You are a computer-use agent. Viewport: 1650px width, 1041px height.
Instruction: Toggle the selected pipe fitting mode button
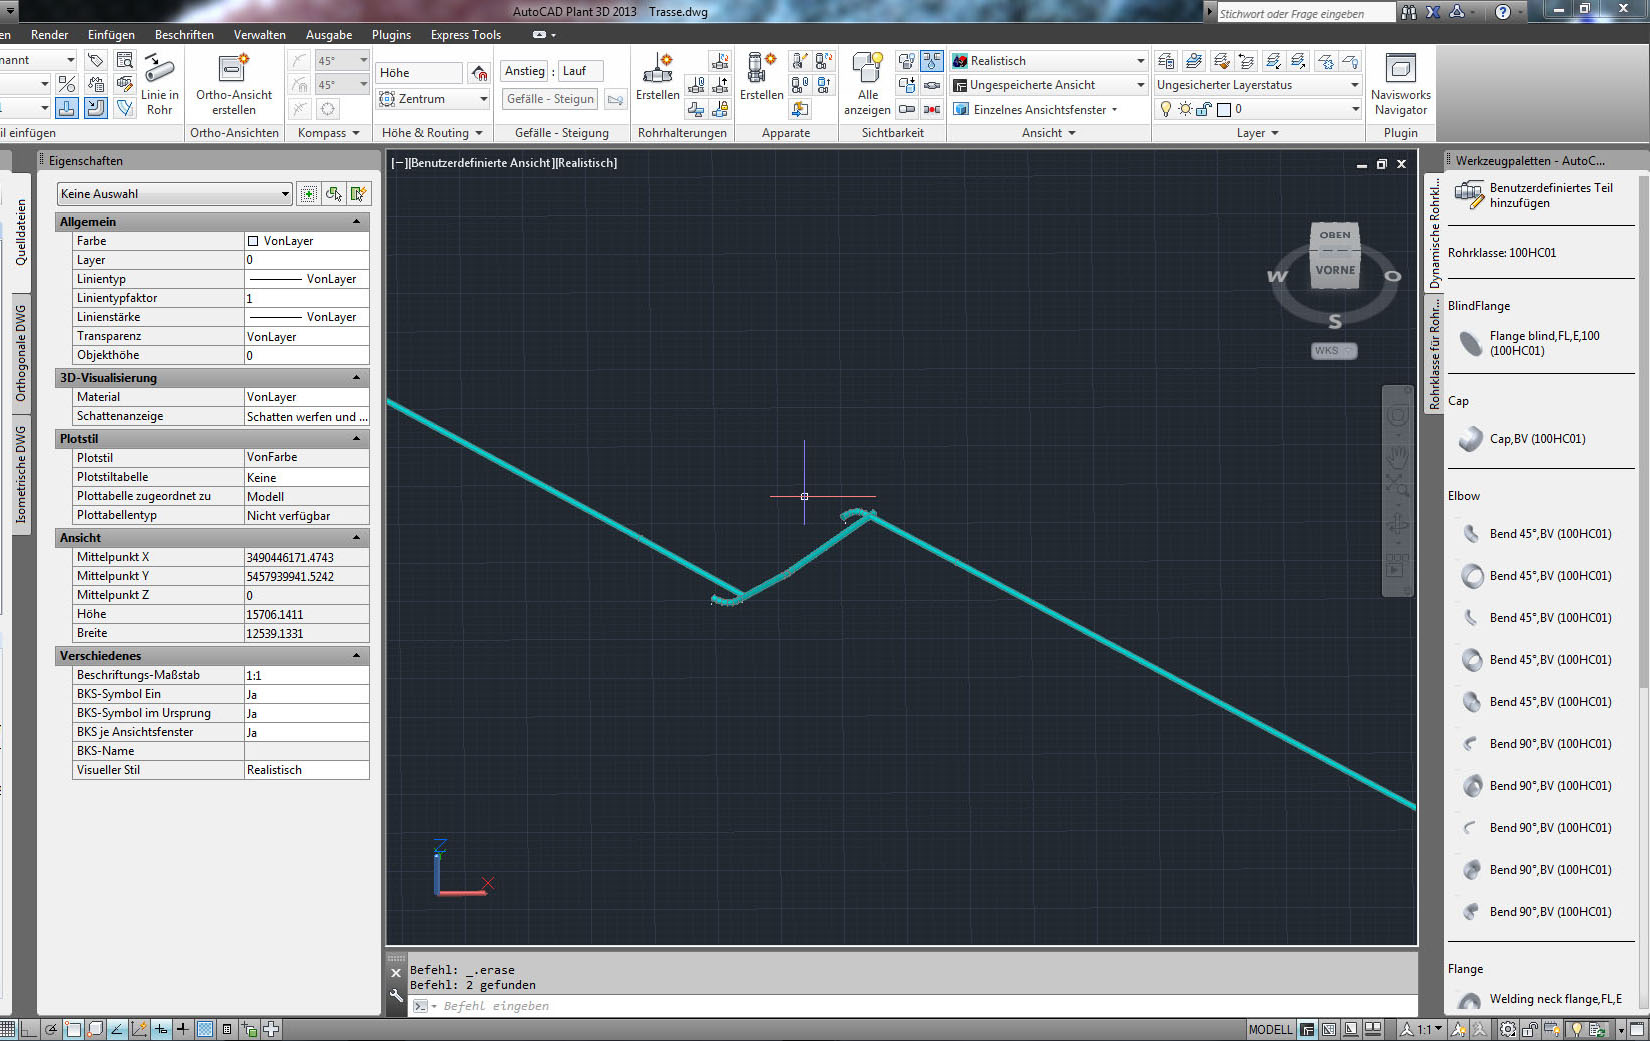click(67, 108)
